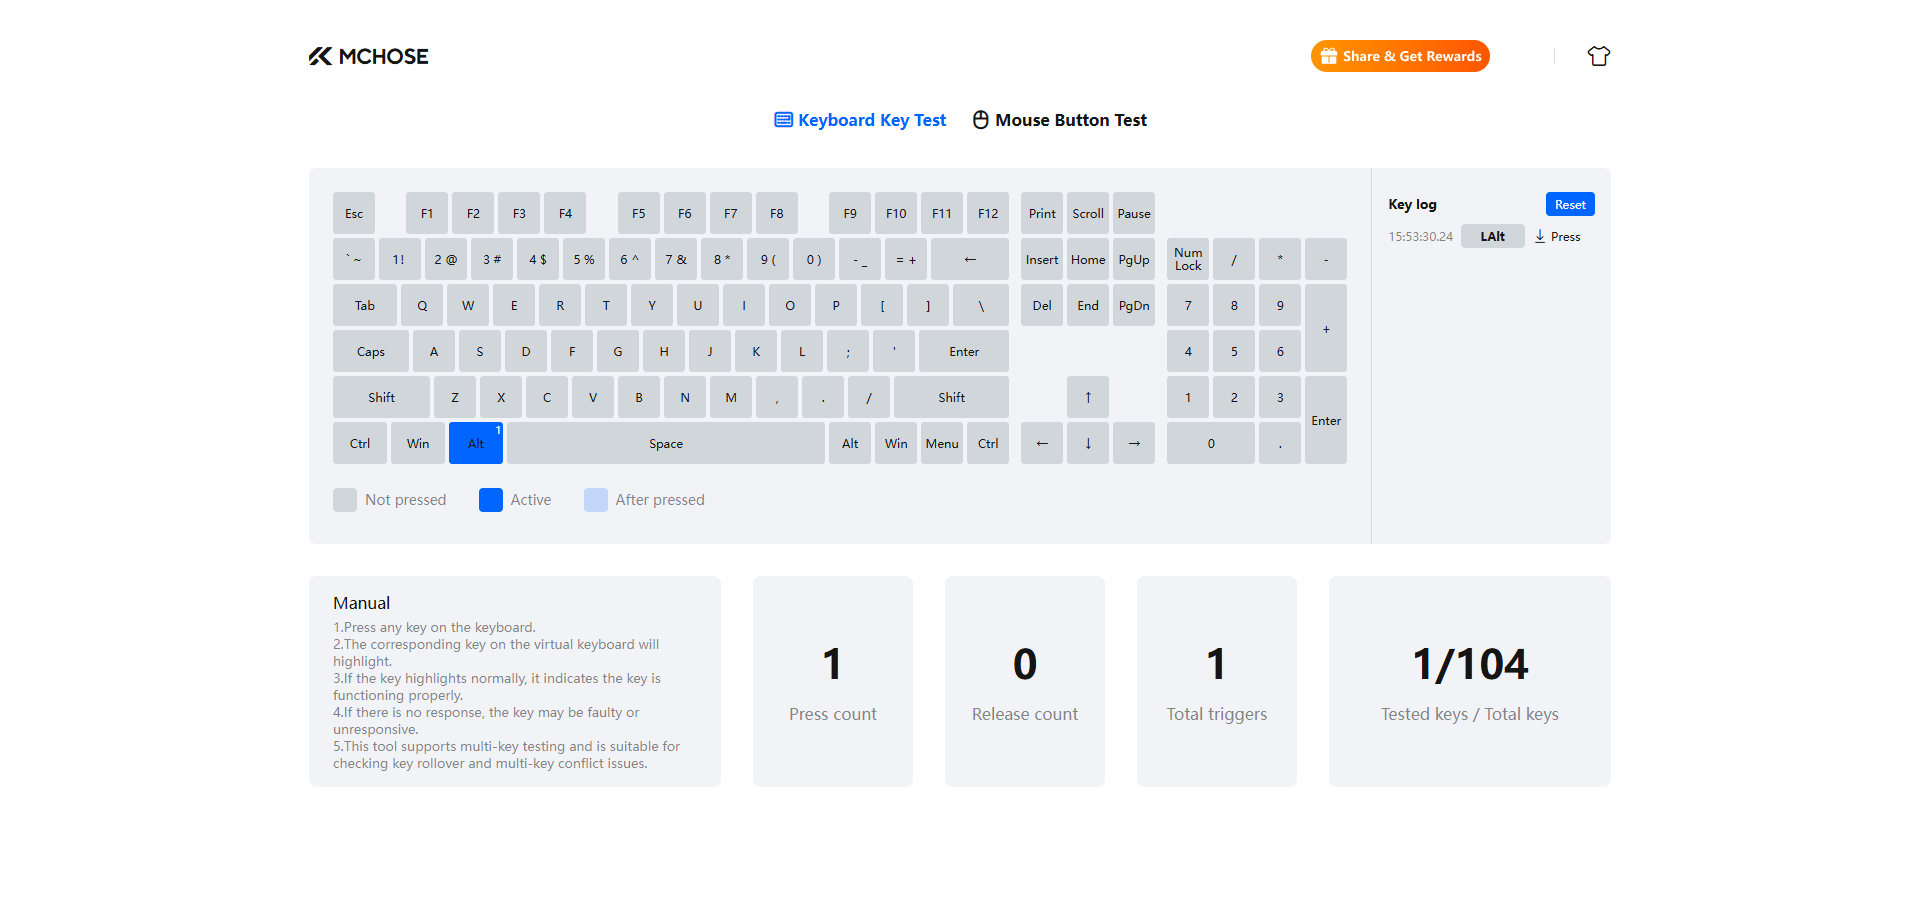Screen dimensions: 1920x911
Task: Click the A key
Action: 434,351
